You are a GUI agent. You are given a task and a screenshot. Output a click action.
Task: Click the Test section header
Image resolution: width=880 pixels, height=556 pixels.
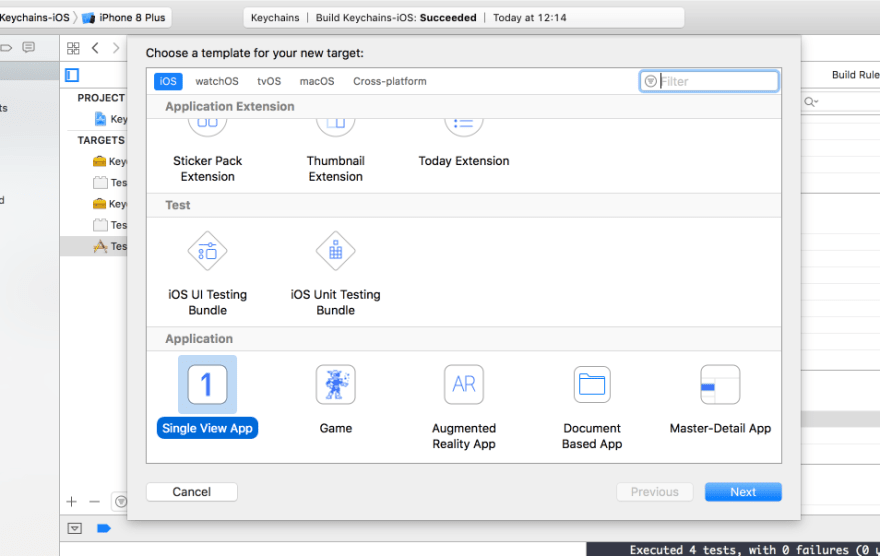(177, 205)
